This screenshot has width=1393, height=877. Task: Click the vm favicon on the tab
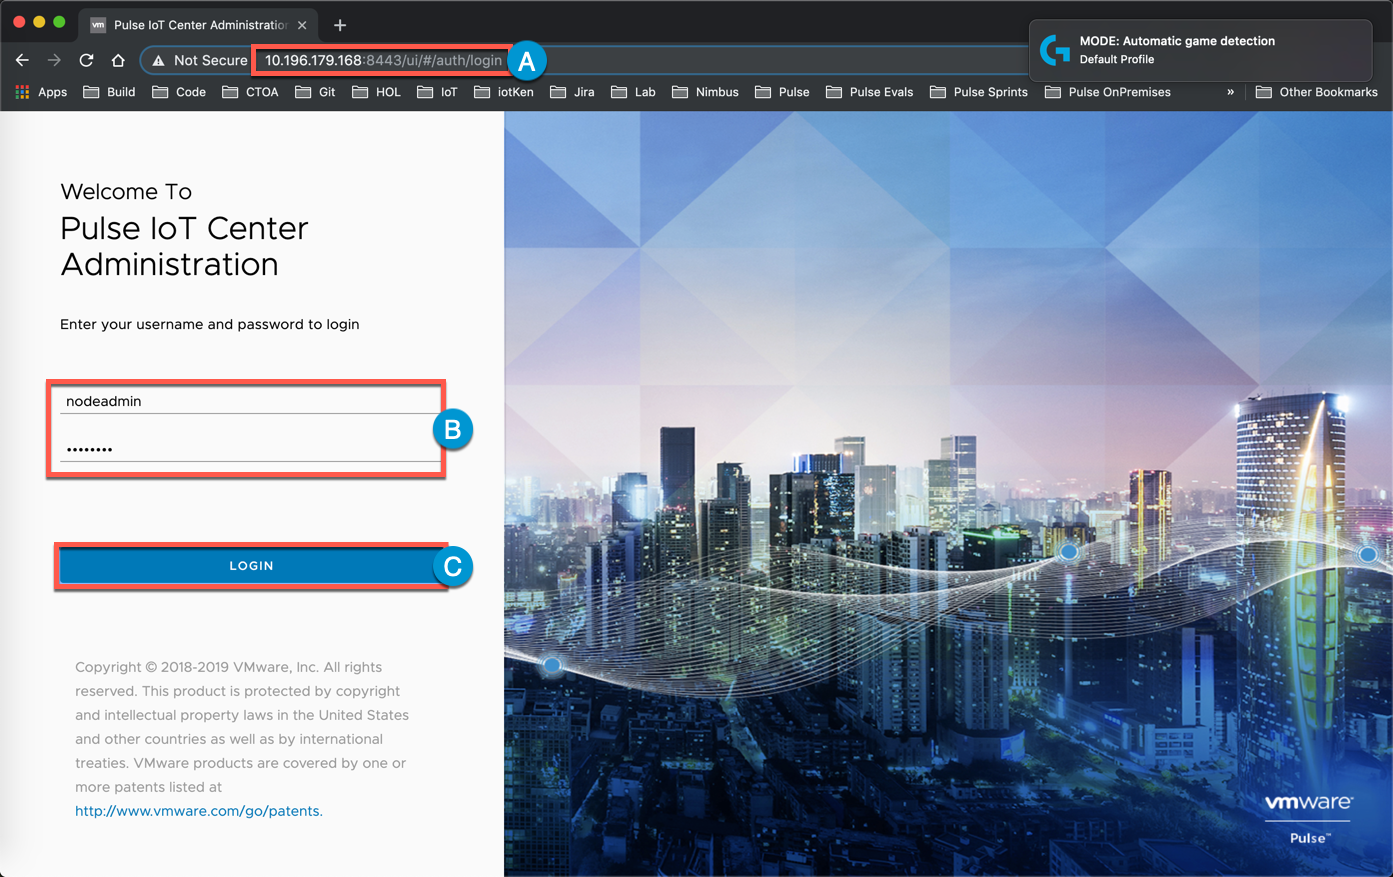[98, 25]
